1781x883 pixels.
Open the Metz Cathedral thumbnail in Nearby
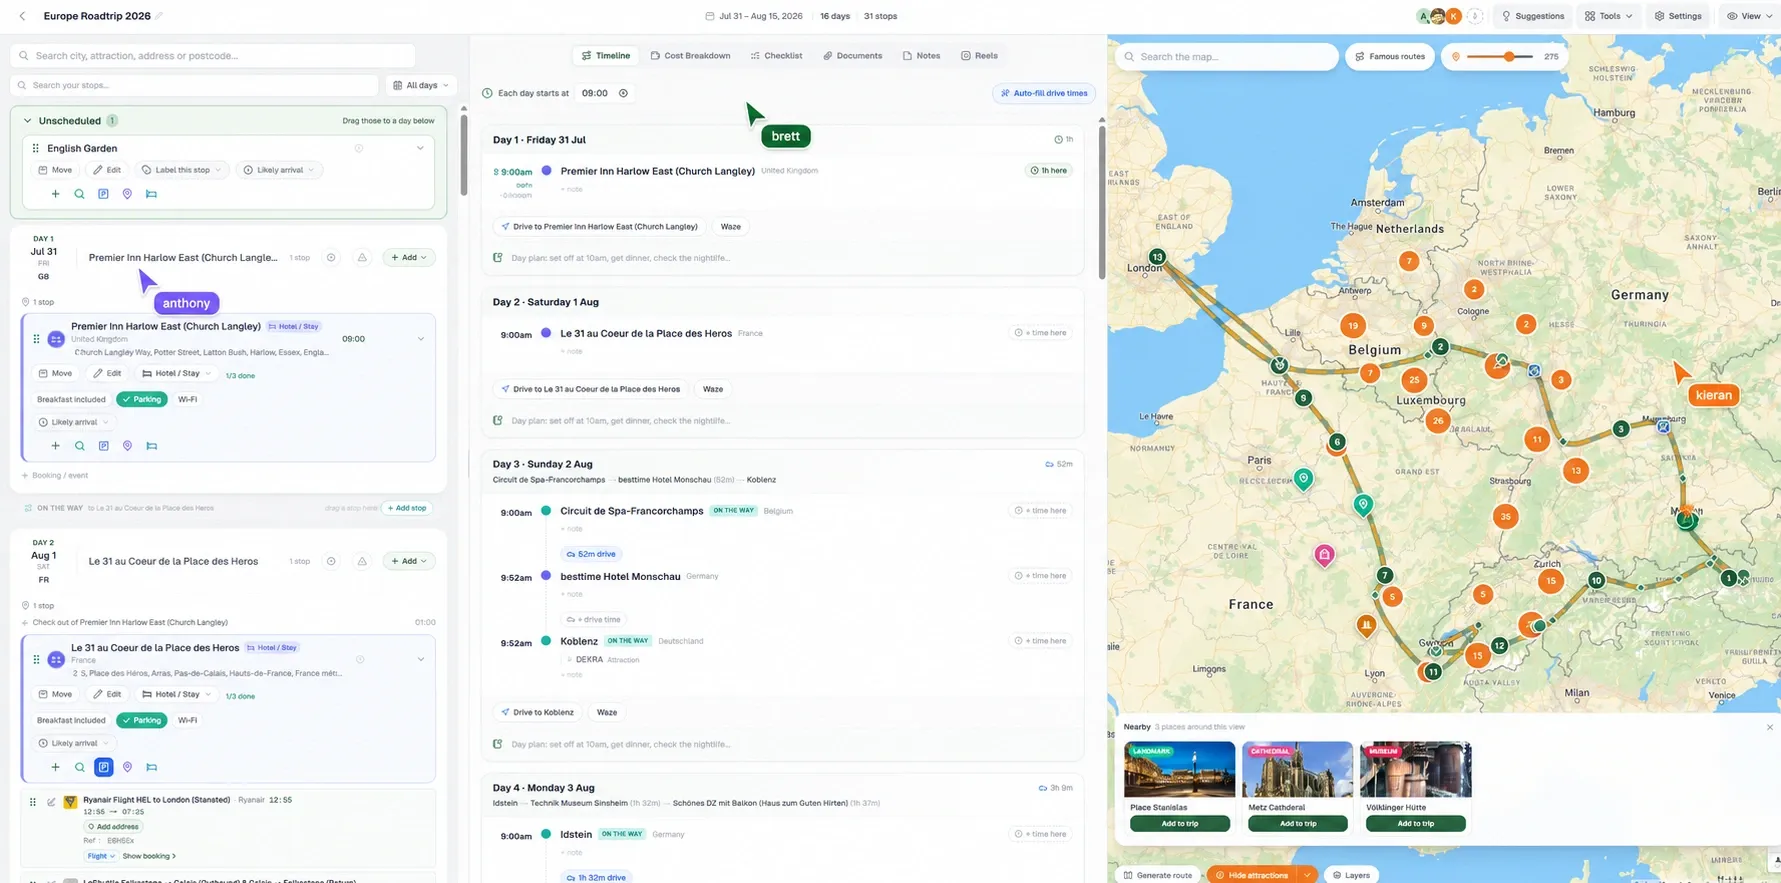point(1297,769)
